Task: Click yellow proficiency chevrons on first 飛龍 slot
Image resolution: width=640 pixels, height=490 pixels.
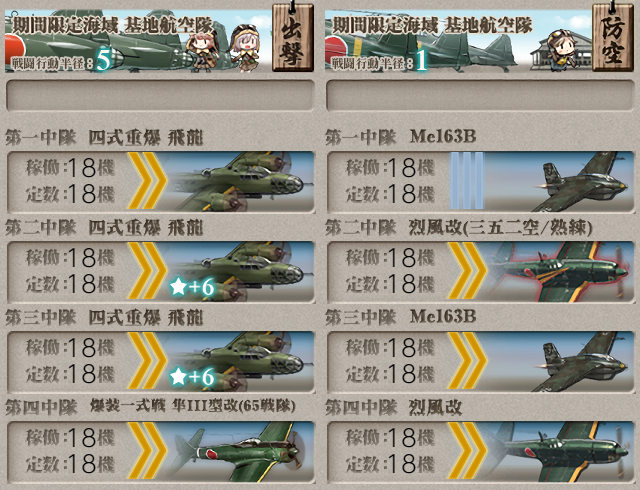Action: (147, 181)
